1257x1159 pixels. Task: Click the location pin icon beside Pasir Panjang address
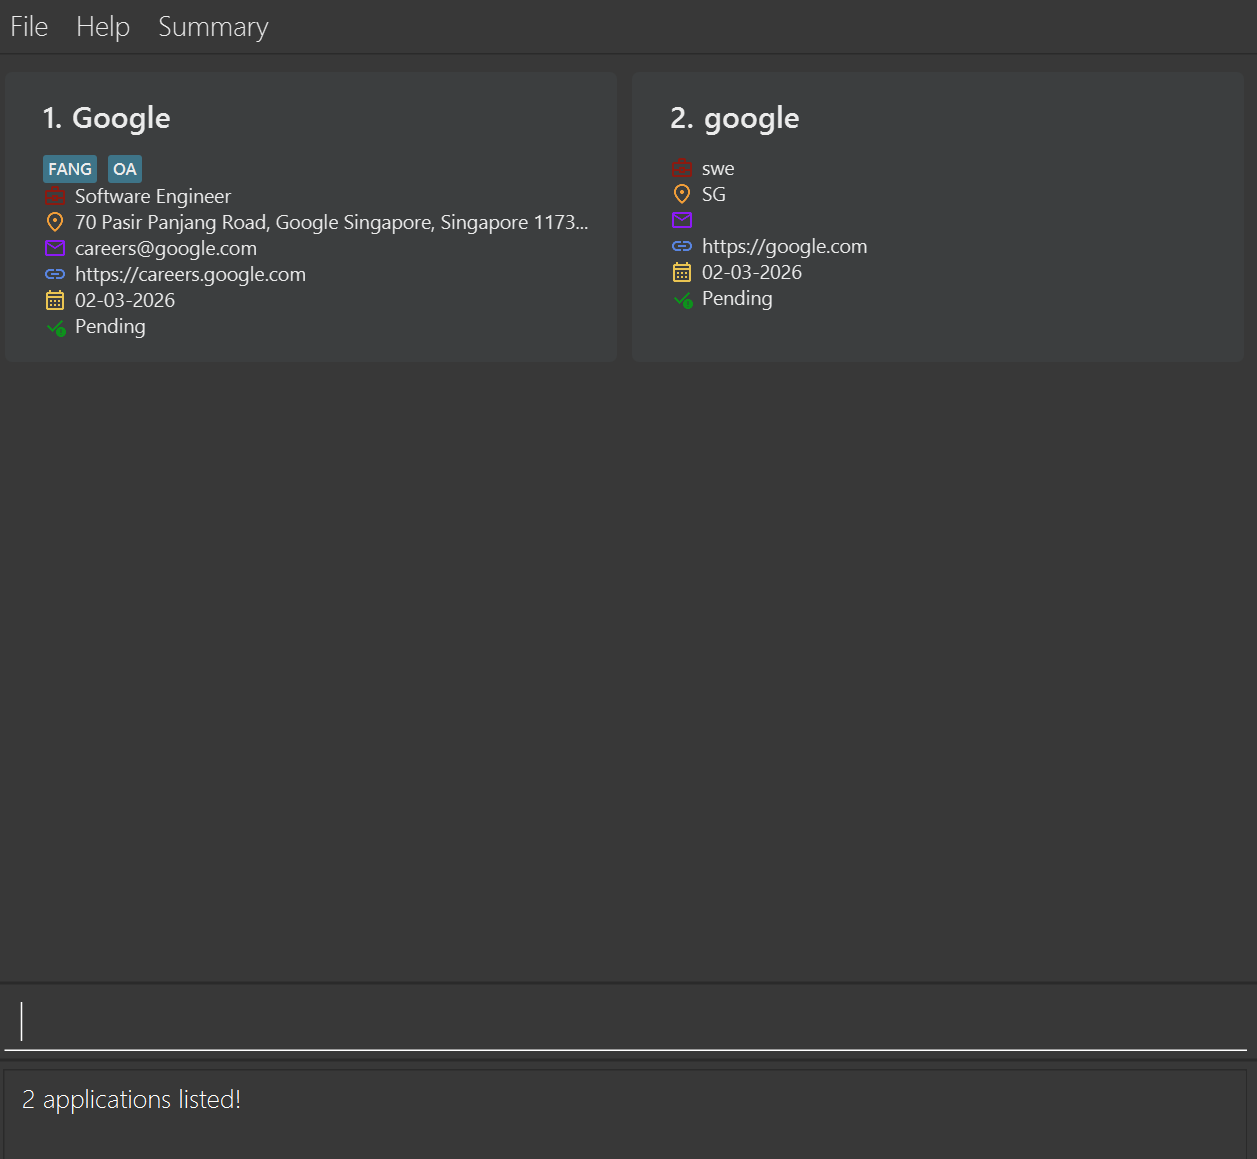coord(55,222)
